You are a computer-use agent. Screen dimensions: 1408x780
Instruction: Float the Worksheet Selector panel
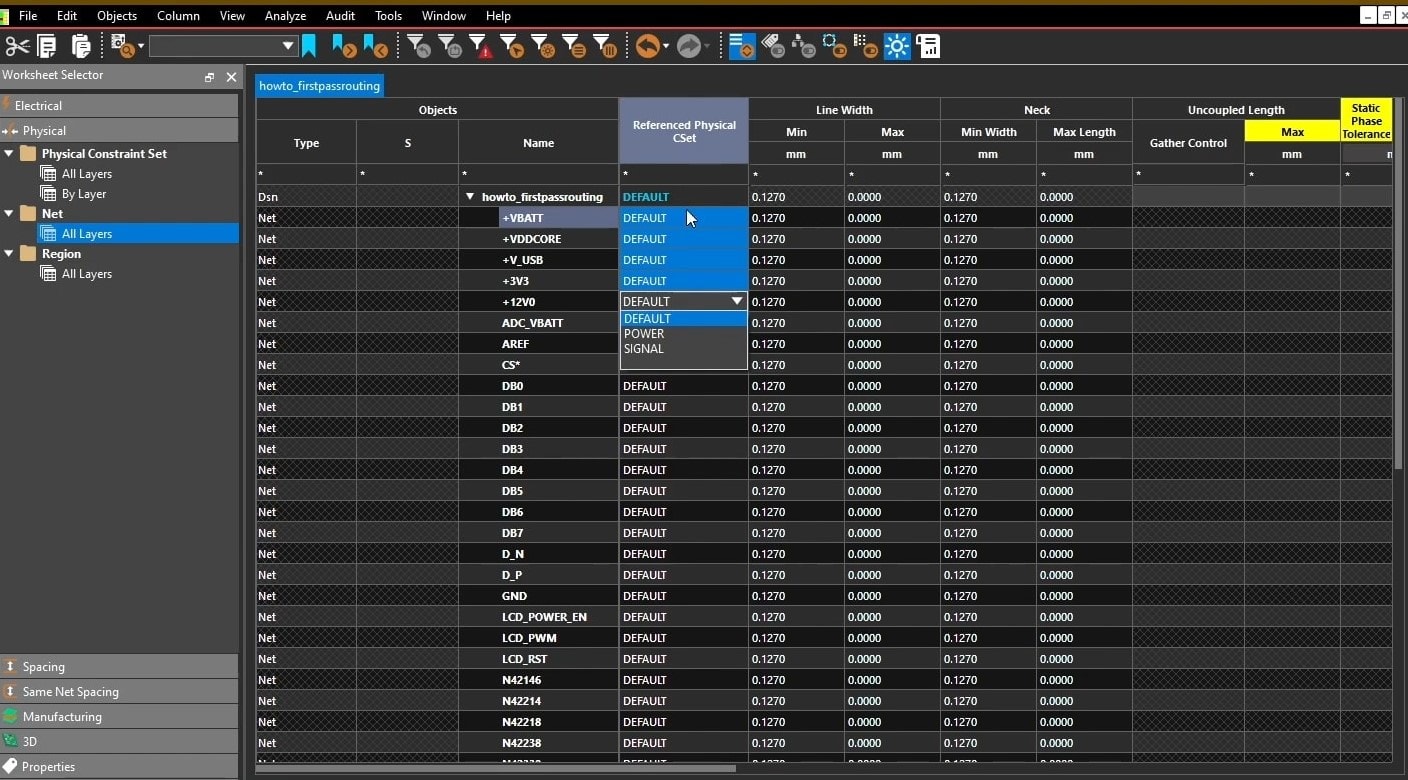pyautogui.click(x=209, y=77)
